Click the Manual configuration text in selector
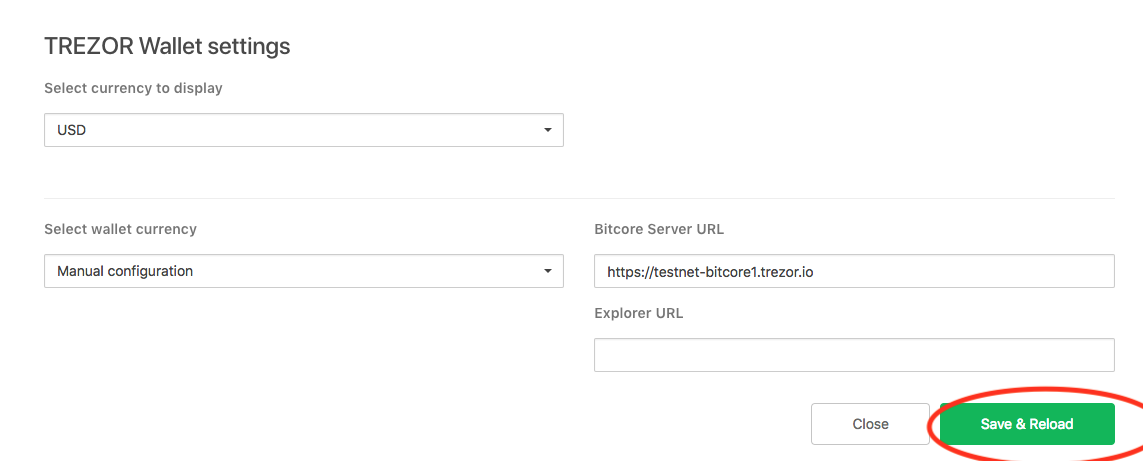Screen dimensions: 1143x461 125,271
